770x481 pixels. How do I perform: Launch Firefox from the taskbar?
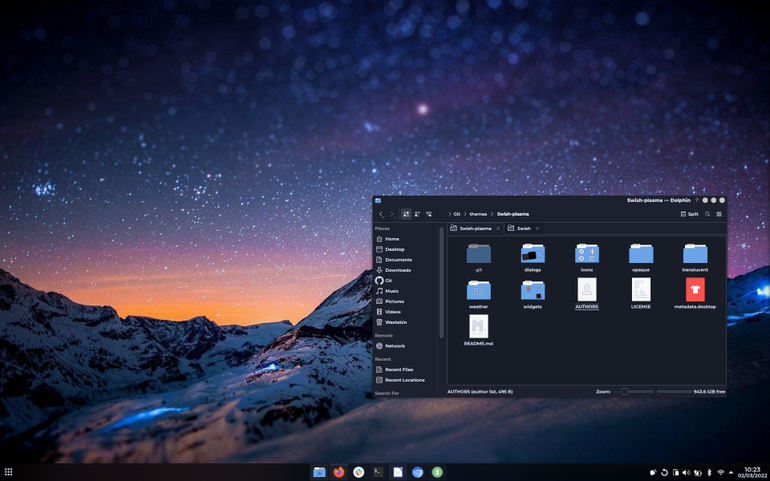pos(339,473)
